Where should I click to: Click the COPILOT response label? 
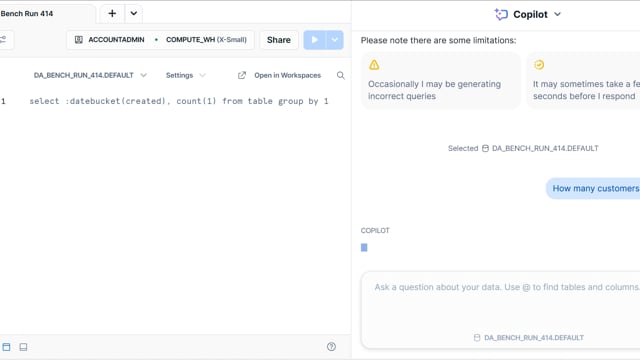click(375, 231)
